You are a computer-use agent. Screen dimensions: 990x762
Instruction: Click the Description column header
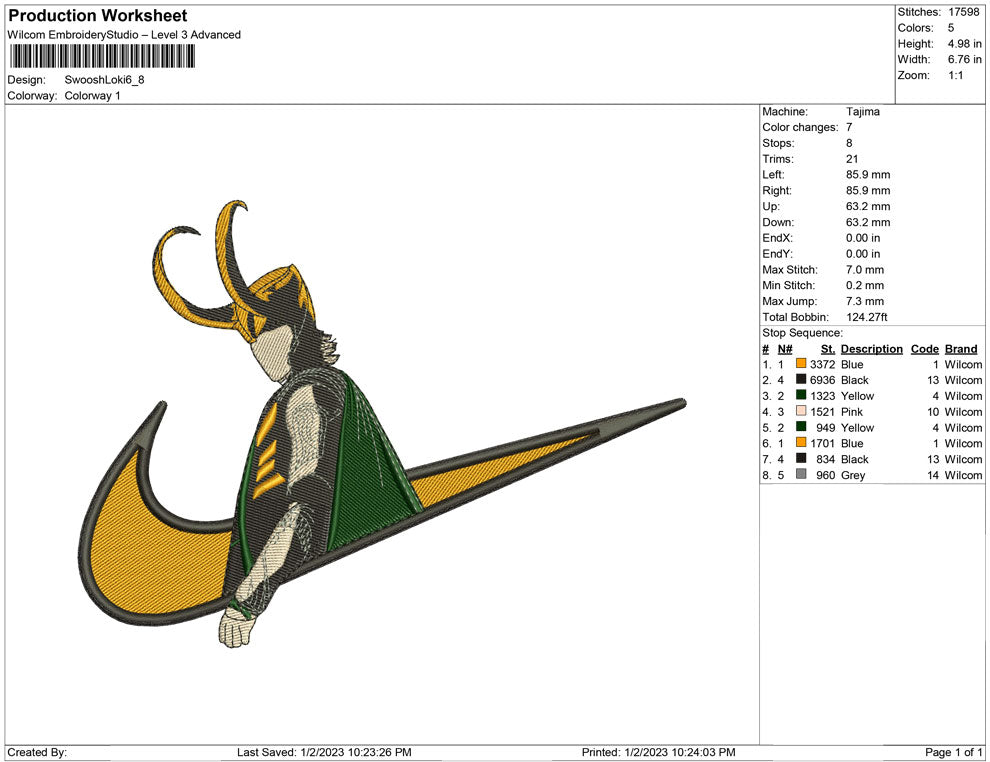871,349
